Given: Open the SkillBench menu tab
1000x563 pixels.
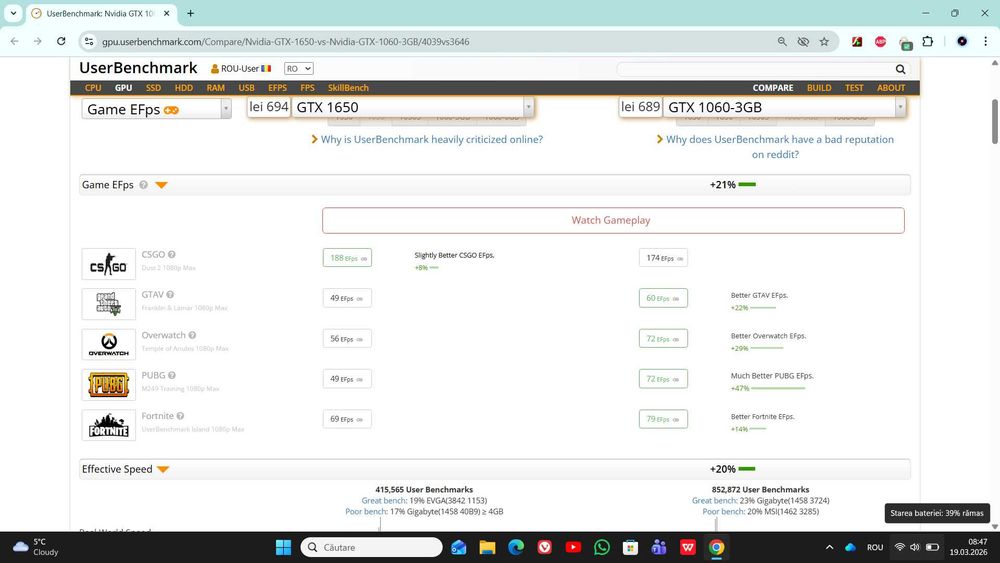Looking at the screenshot, I should 348,88.
